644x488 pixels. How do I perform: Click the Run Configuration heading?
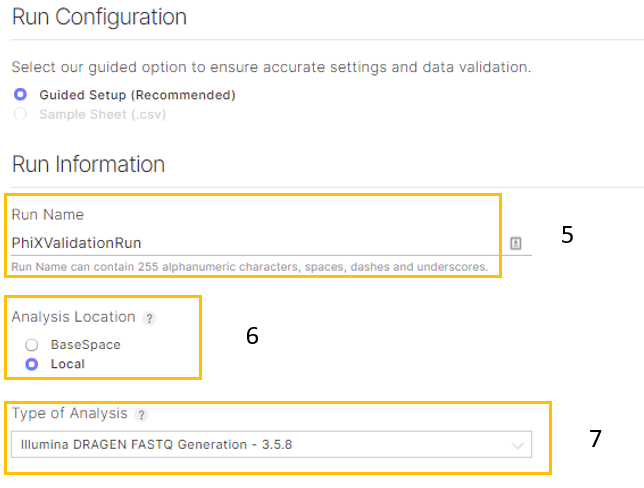click(99, 17)
